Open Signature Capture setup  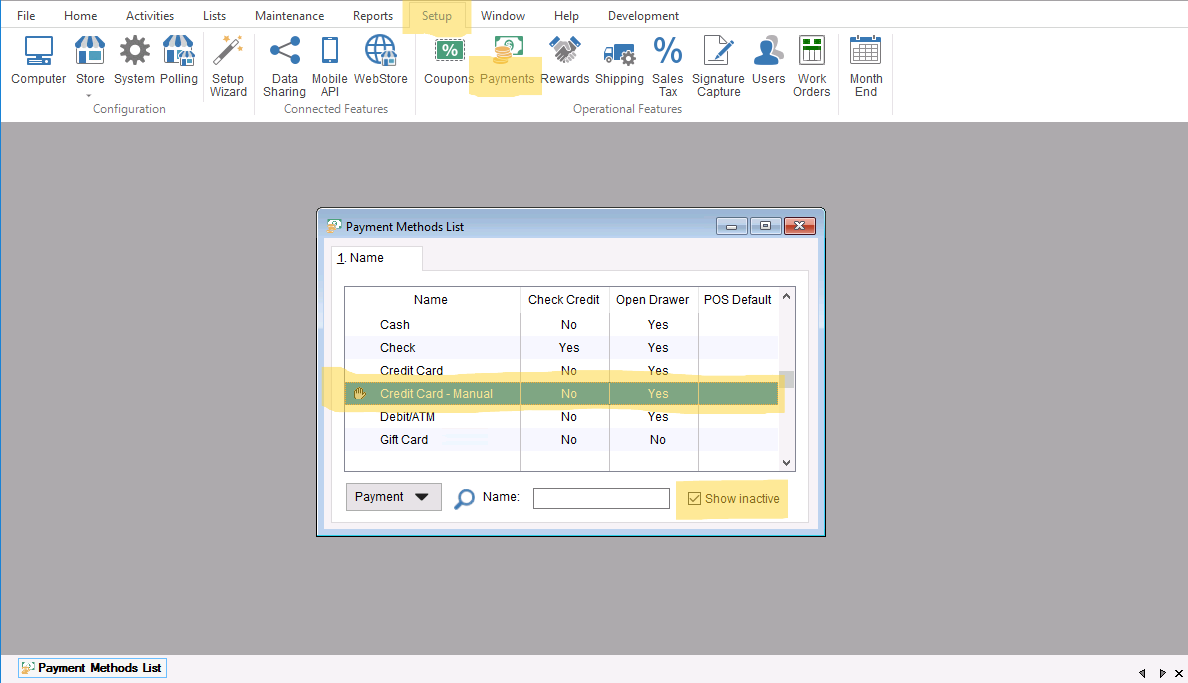coord(718,66)
